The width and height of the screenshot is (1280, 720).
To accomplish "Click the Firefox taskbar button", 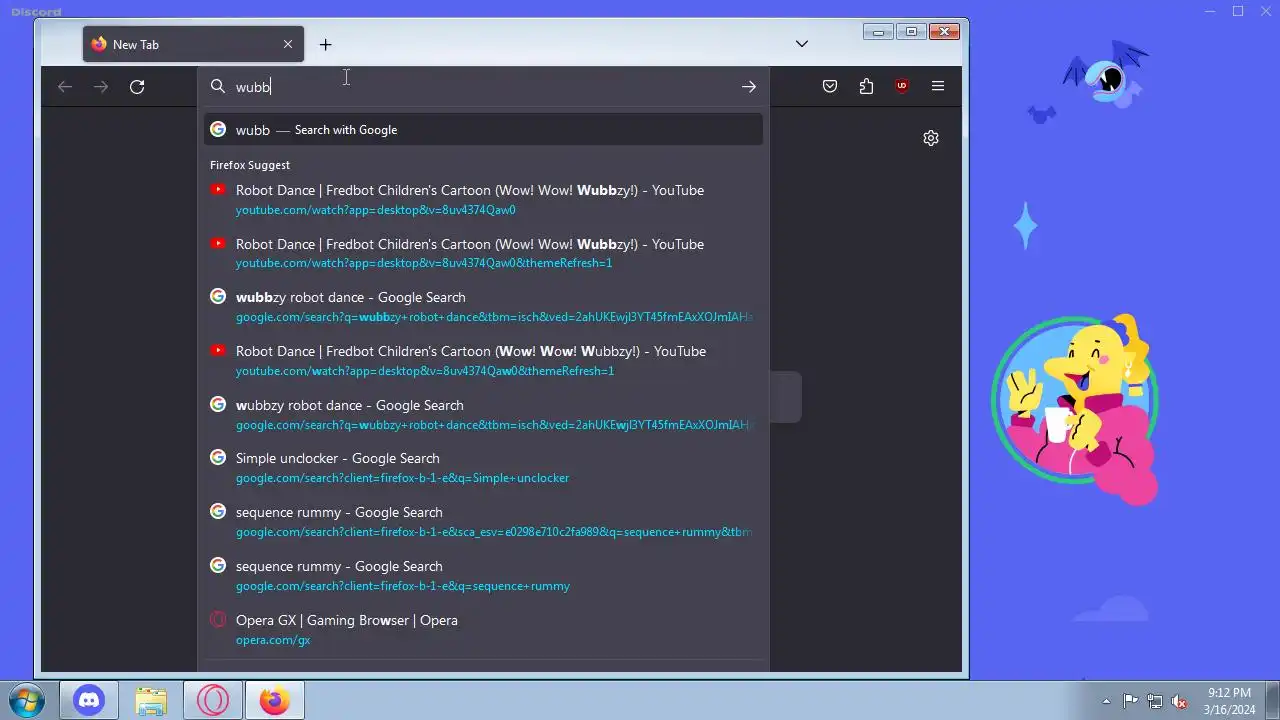I will tap(275, 701).
